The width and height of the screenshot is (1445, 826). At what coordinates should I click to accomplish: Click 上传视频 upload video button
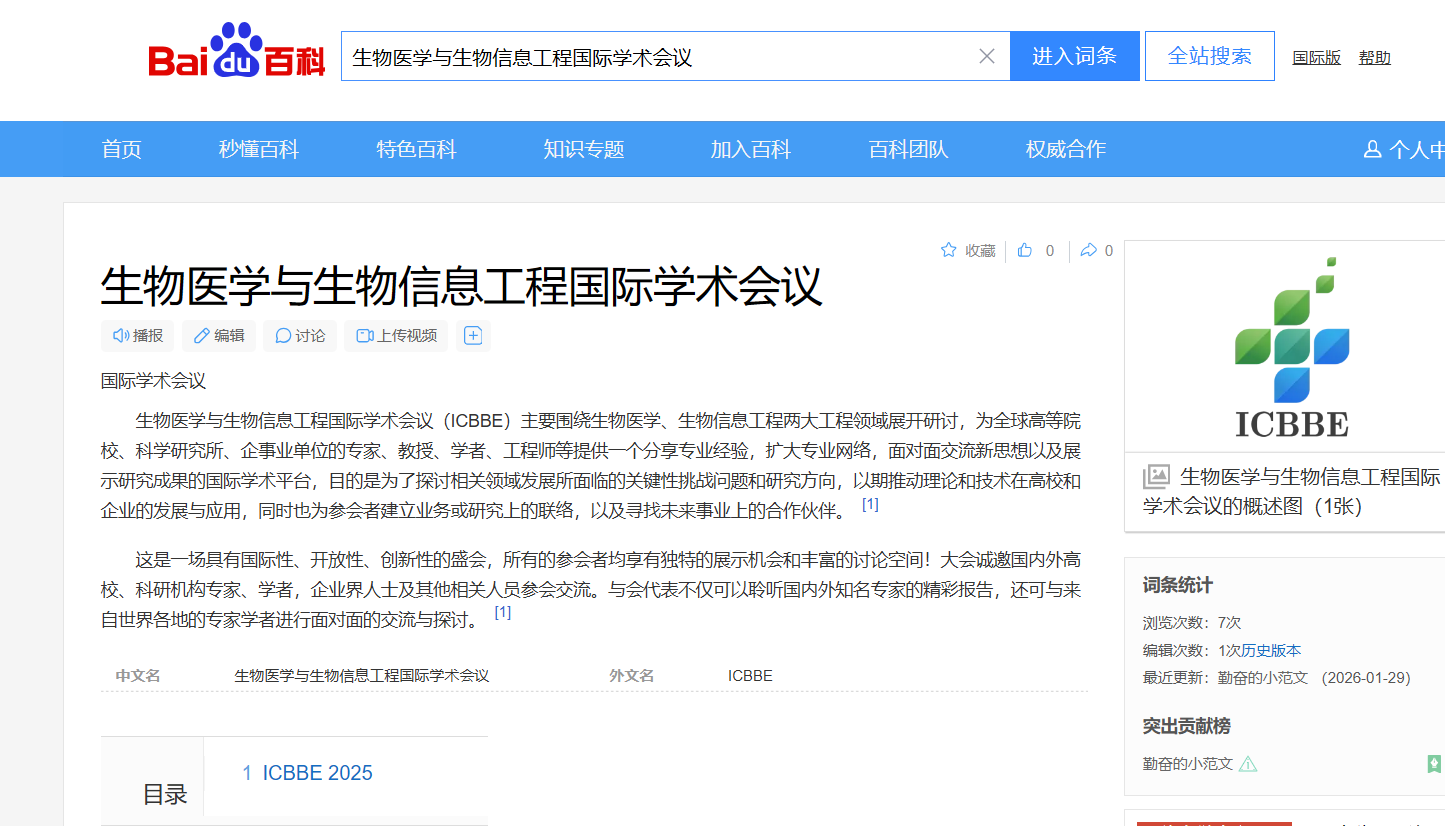[x=396, y=336]
